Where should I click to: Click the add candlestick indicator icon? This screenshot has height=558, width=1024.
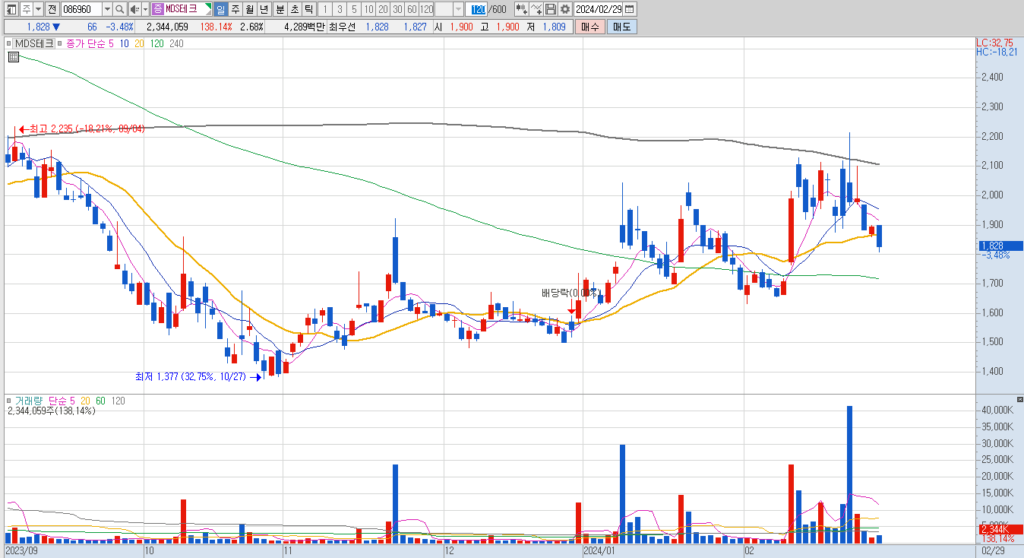(x=521, y=9)
